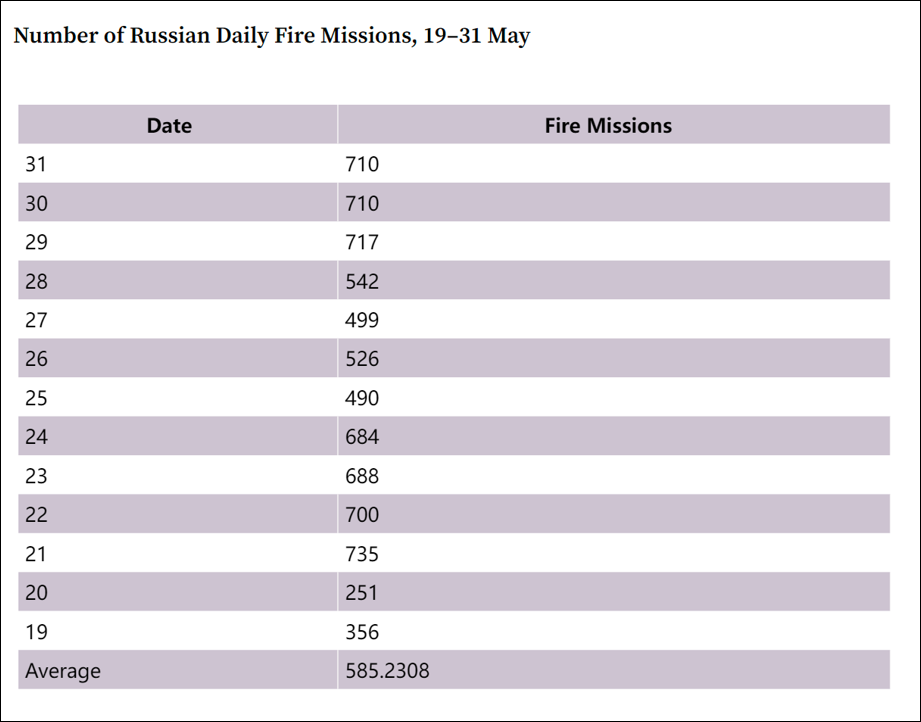Select the date cell for 28
The height and width of the screenshot is (722, 921).
click(x=36, y=281)
